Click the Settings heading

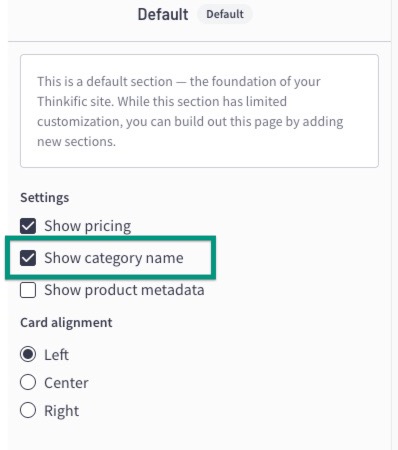[x=45, y=198]
